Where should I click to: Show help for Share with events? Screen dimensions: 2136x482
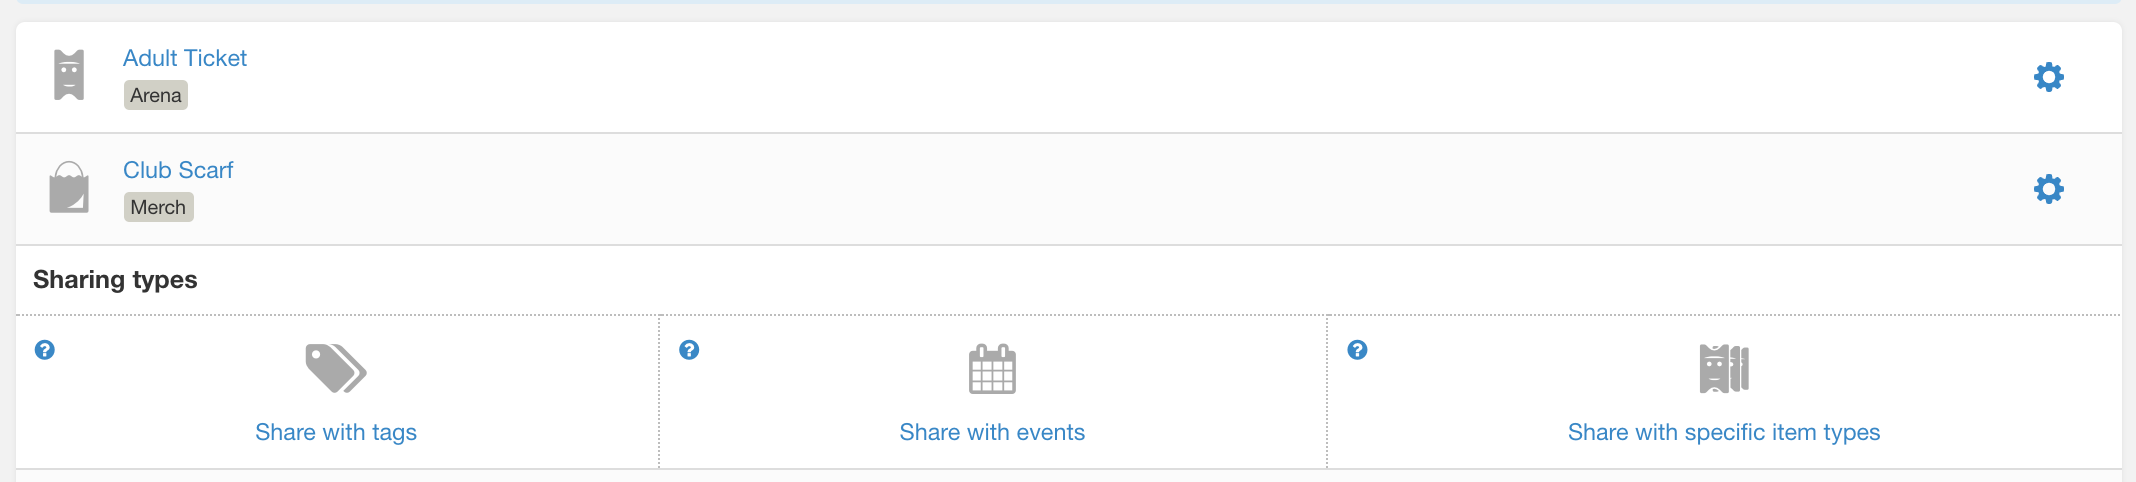(x=689, y=350)
